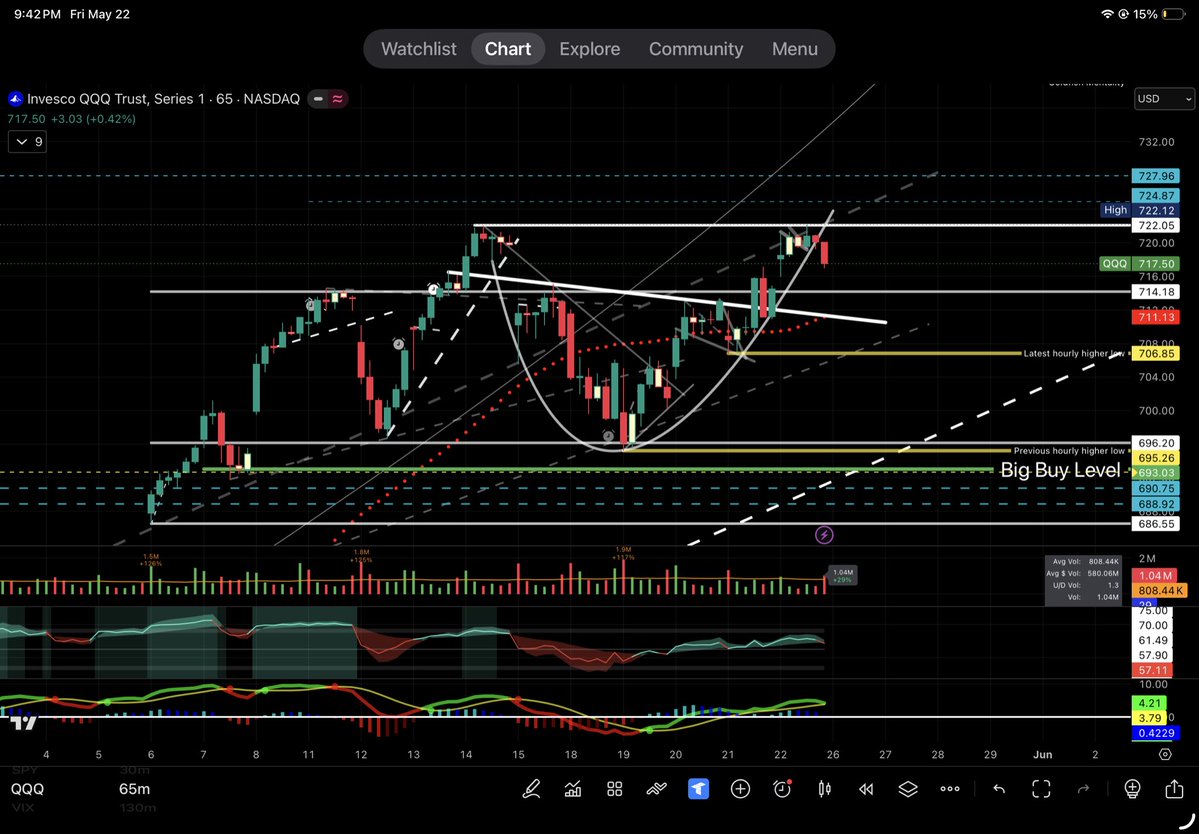Tap the Jun date on time axis
This screenshot has height=834, width=1199.
pos(1042,754)
